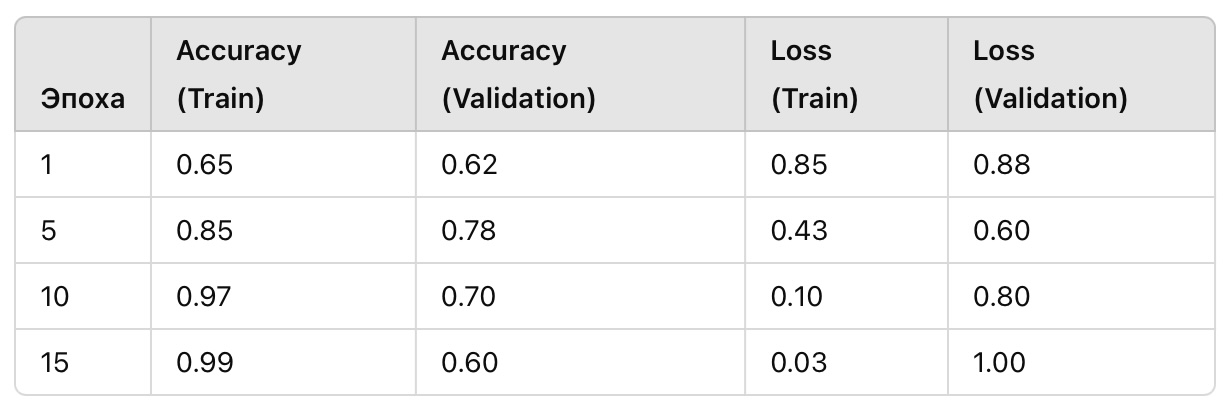Select validation accuracy value 0.78
The height and width of the screenshot is (408, 1228).
(x=469, y=230)
